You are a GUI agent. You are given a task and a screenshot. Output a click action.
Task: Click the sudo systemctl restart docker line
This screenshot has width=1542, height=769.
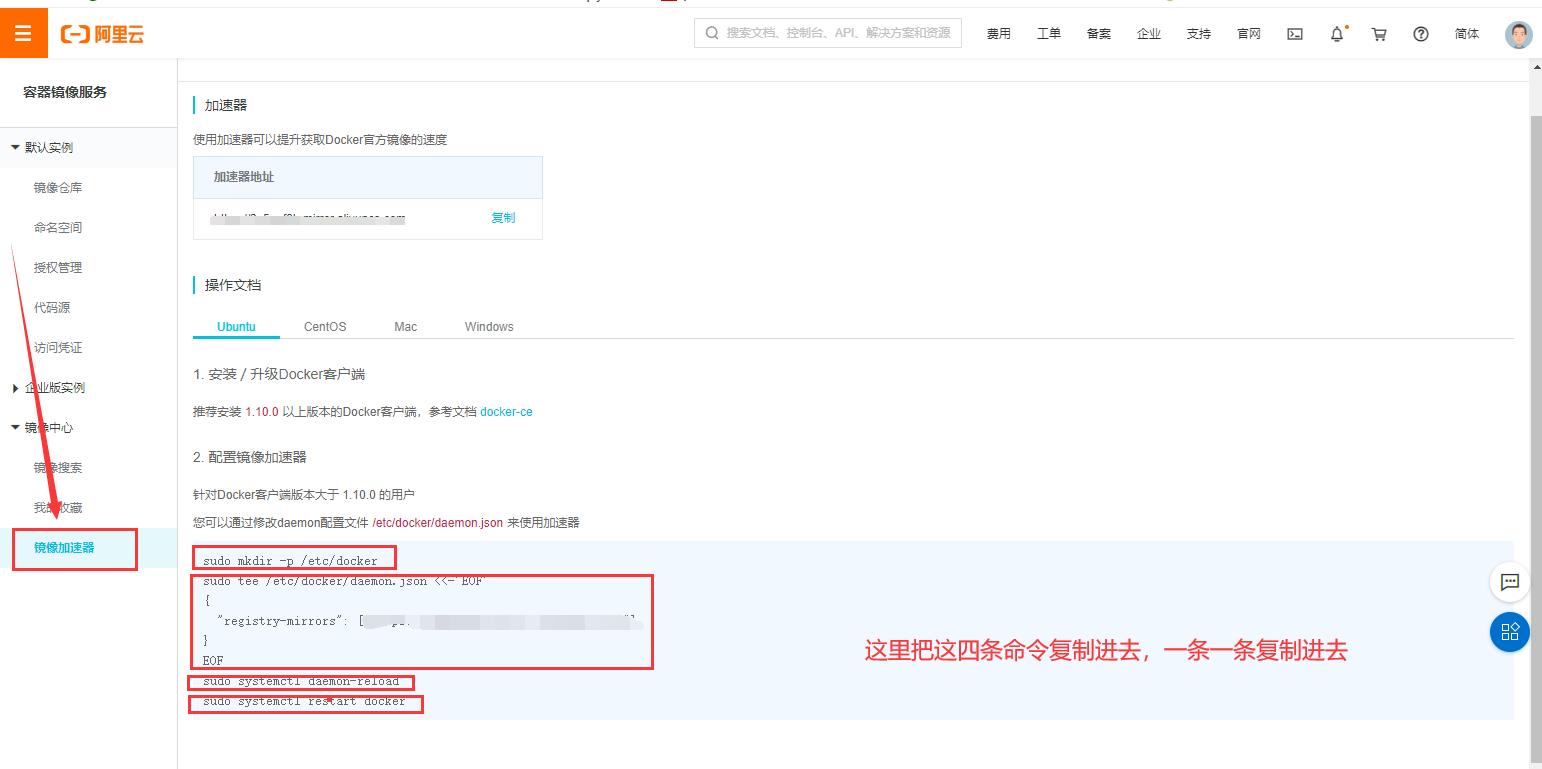point(304,701)
